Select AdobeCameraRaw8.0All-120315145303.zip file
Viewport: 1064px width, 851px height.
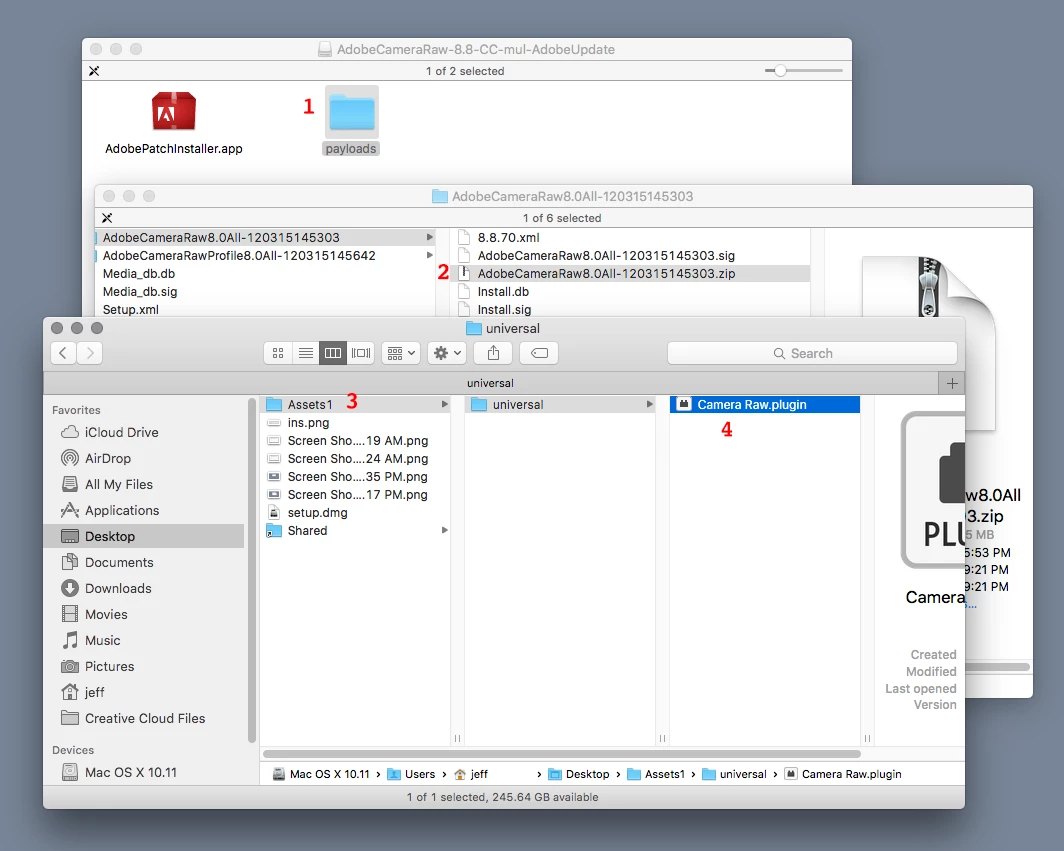[630, 273]
